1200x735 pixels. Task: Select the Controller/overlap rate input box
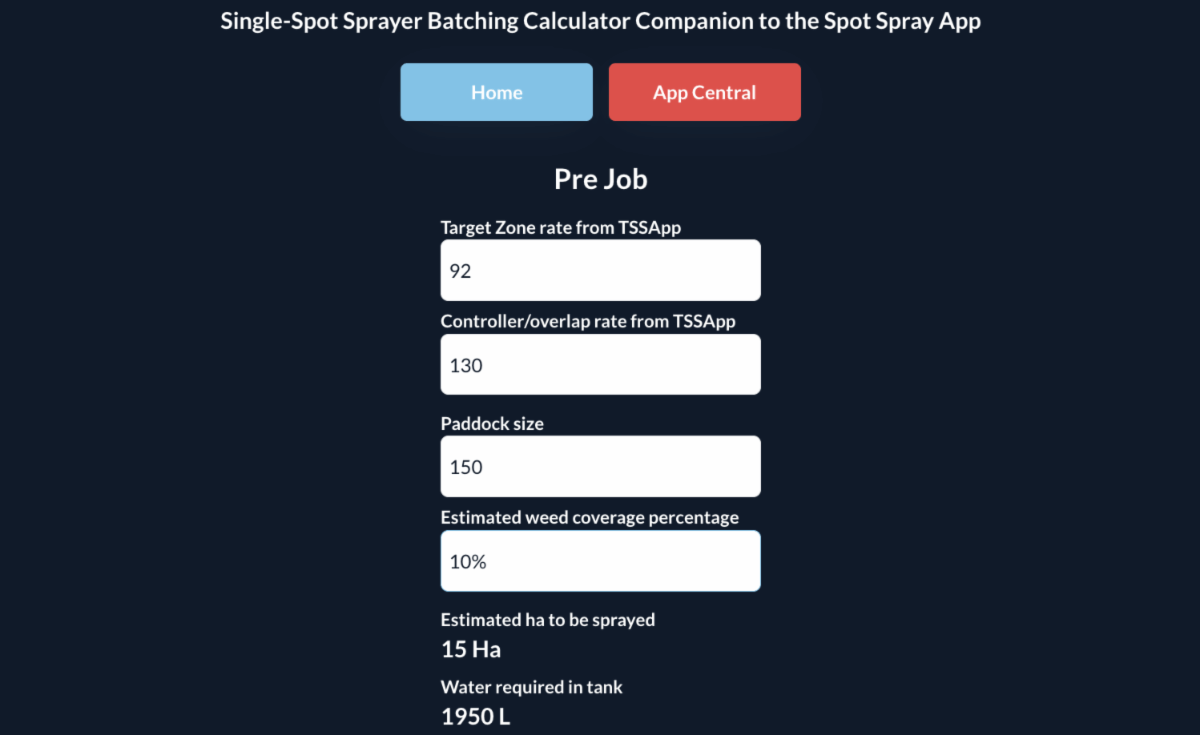point(600,365)
